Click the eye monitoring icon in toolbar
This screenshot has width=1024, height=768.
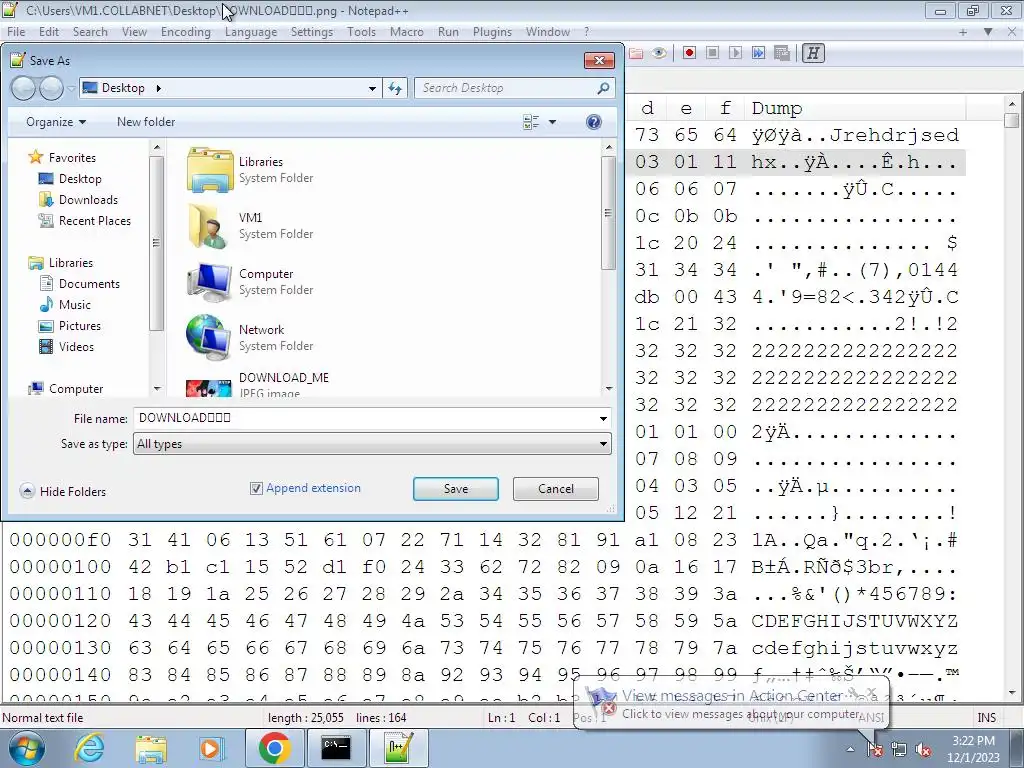click(659, 53)
